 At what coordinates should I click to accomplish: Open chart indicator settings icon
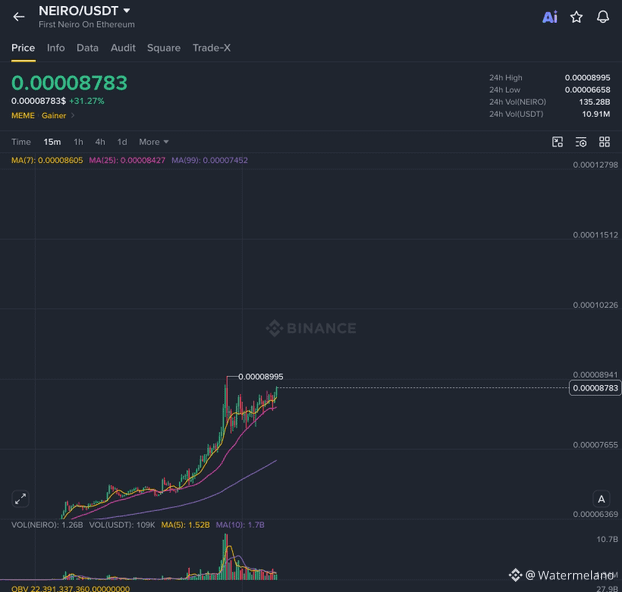pos(581,142)
